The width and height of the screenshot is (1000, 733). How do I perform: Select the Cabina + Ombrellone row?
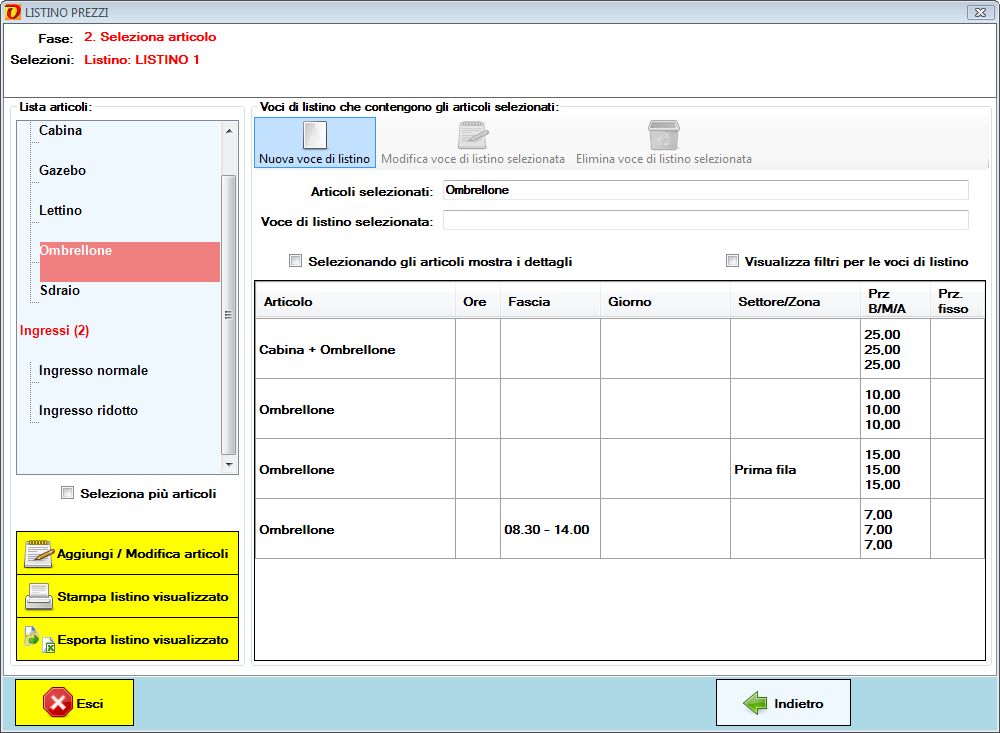(x=619, y=349)
